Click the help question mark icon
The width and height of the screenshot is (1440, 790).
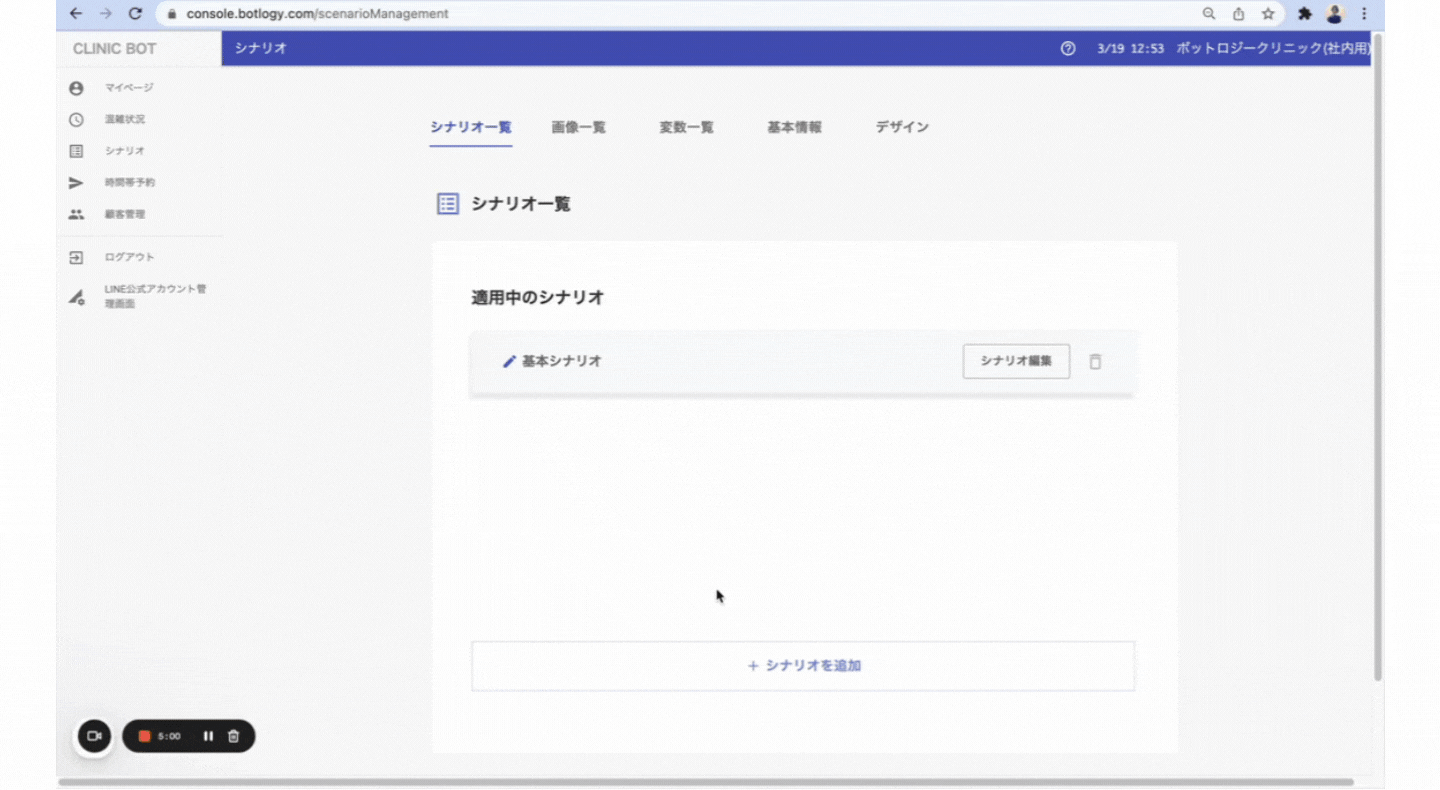click(x=1068, y=48)
